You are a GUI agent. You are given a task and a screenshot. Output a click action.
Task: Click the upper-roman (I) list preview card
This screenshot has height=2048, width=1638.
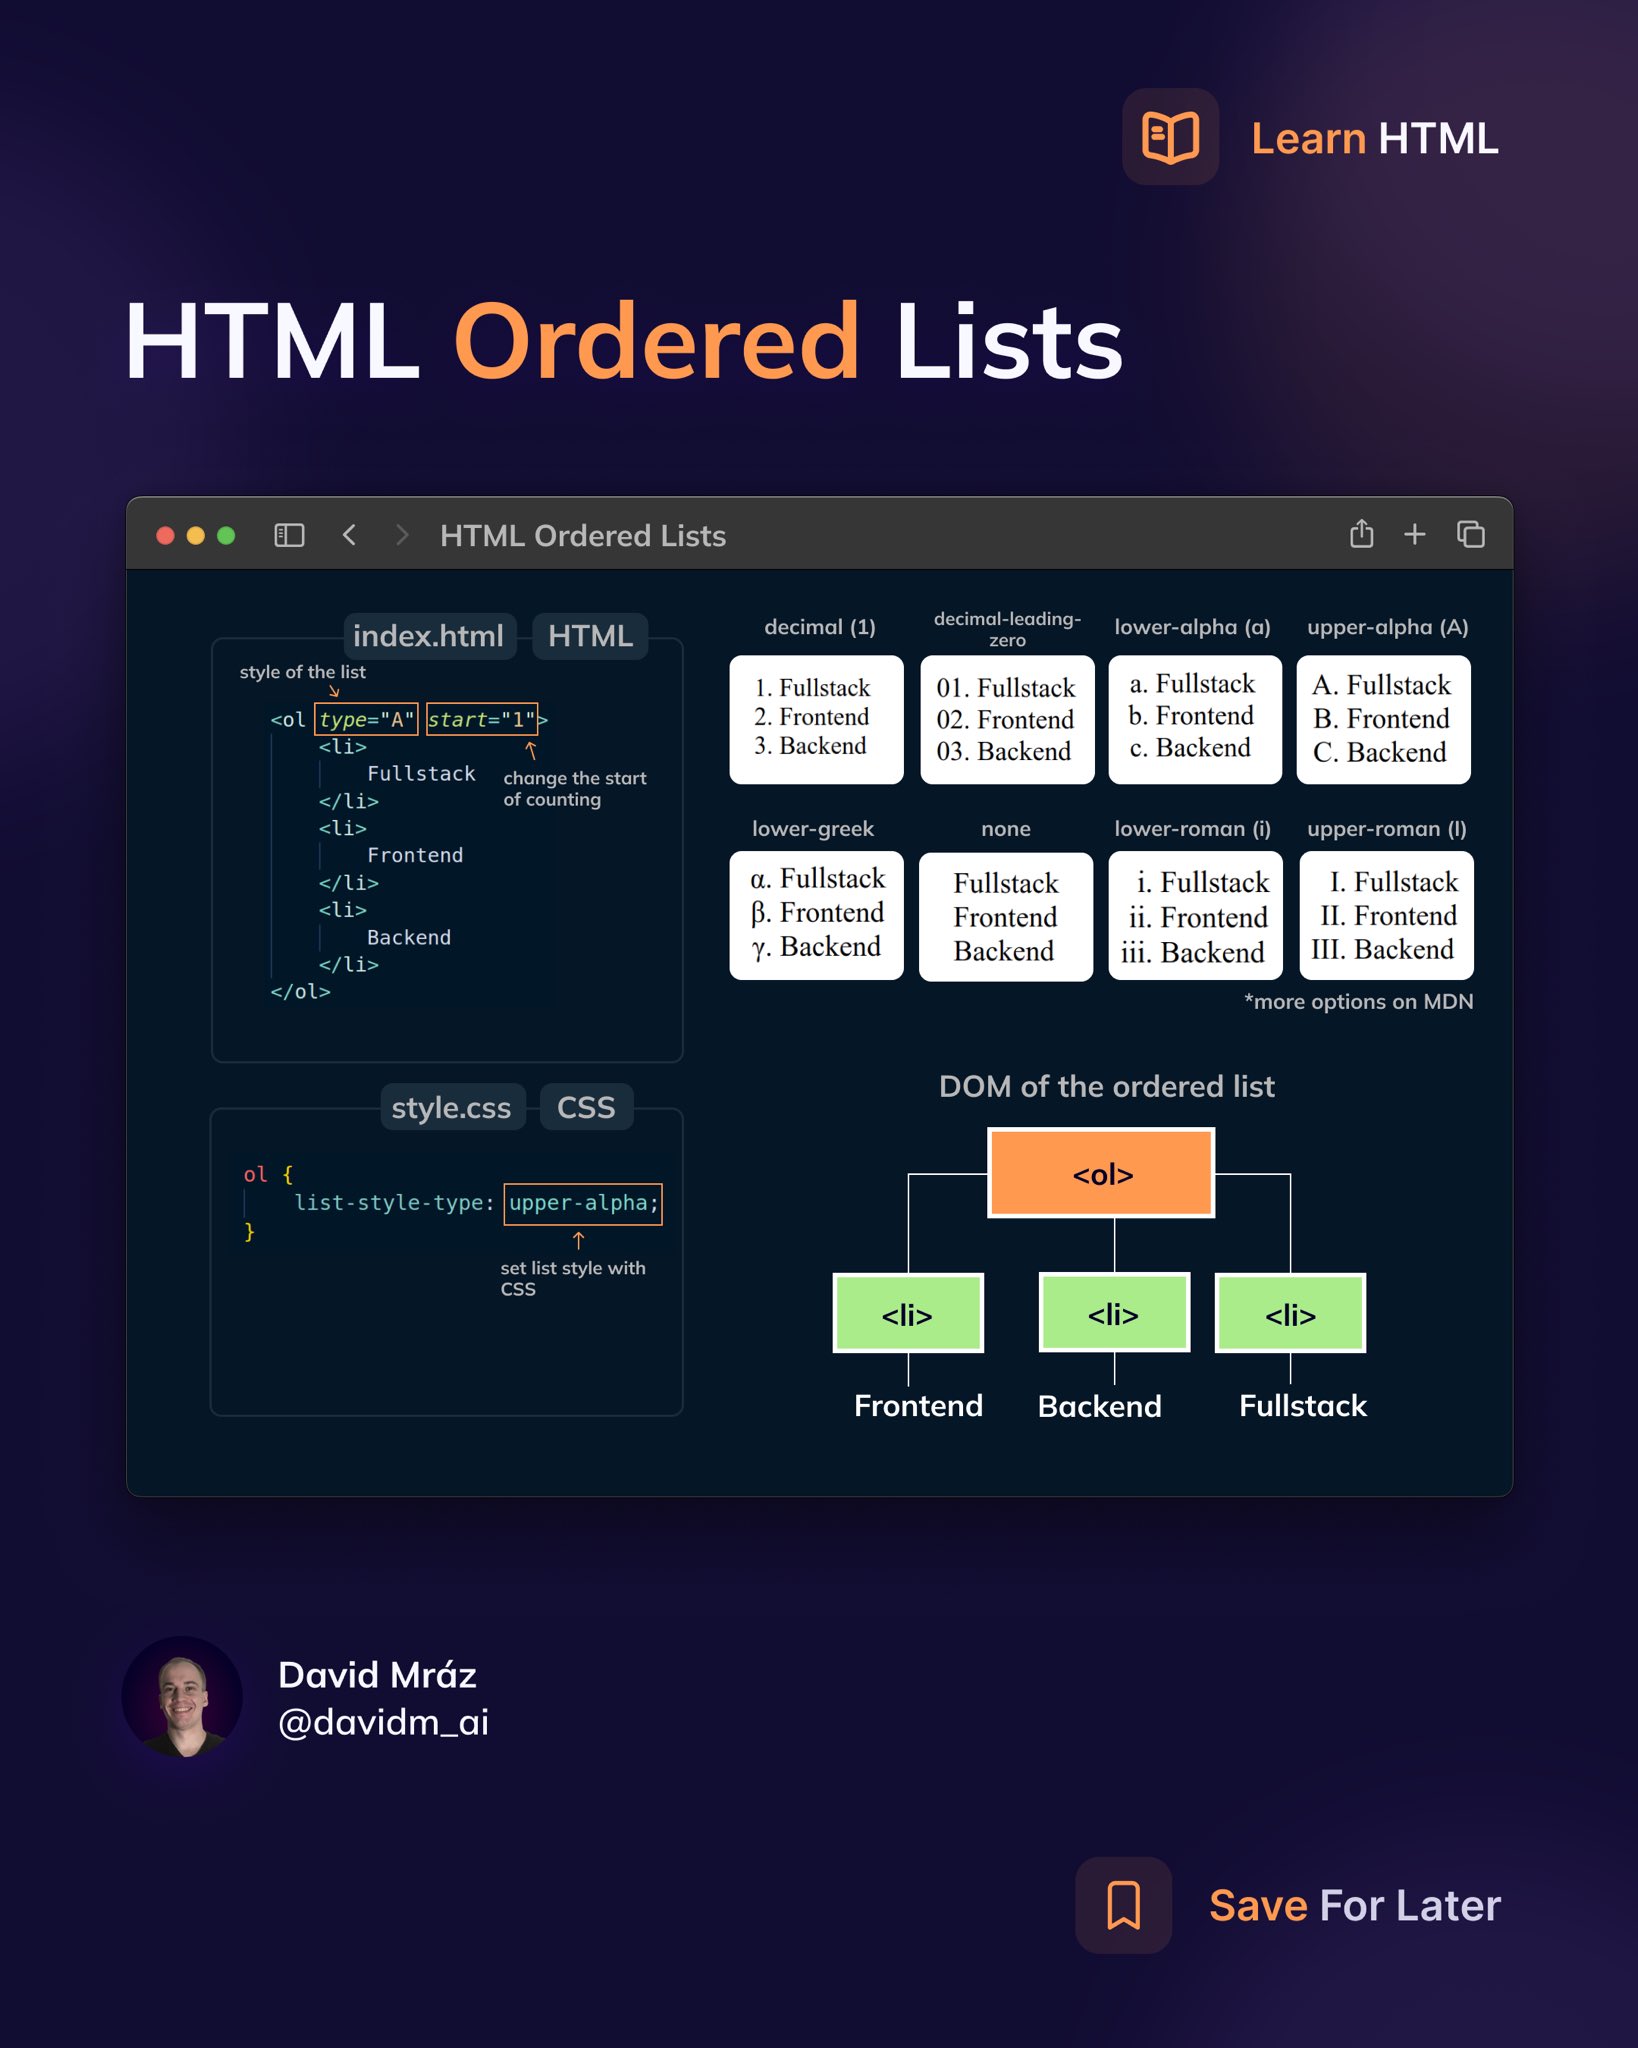1386,915
